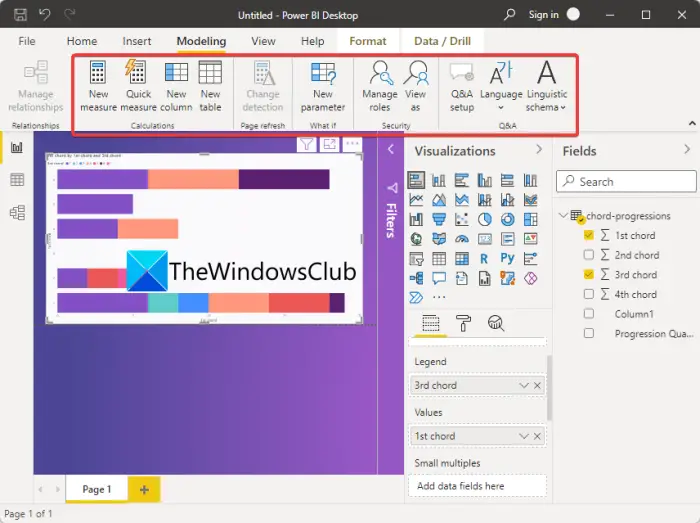Check the 4th chord field

[589, 294]
